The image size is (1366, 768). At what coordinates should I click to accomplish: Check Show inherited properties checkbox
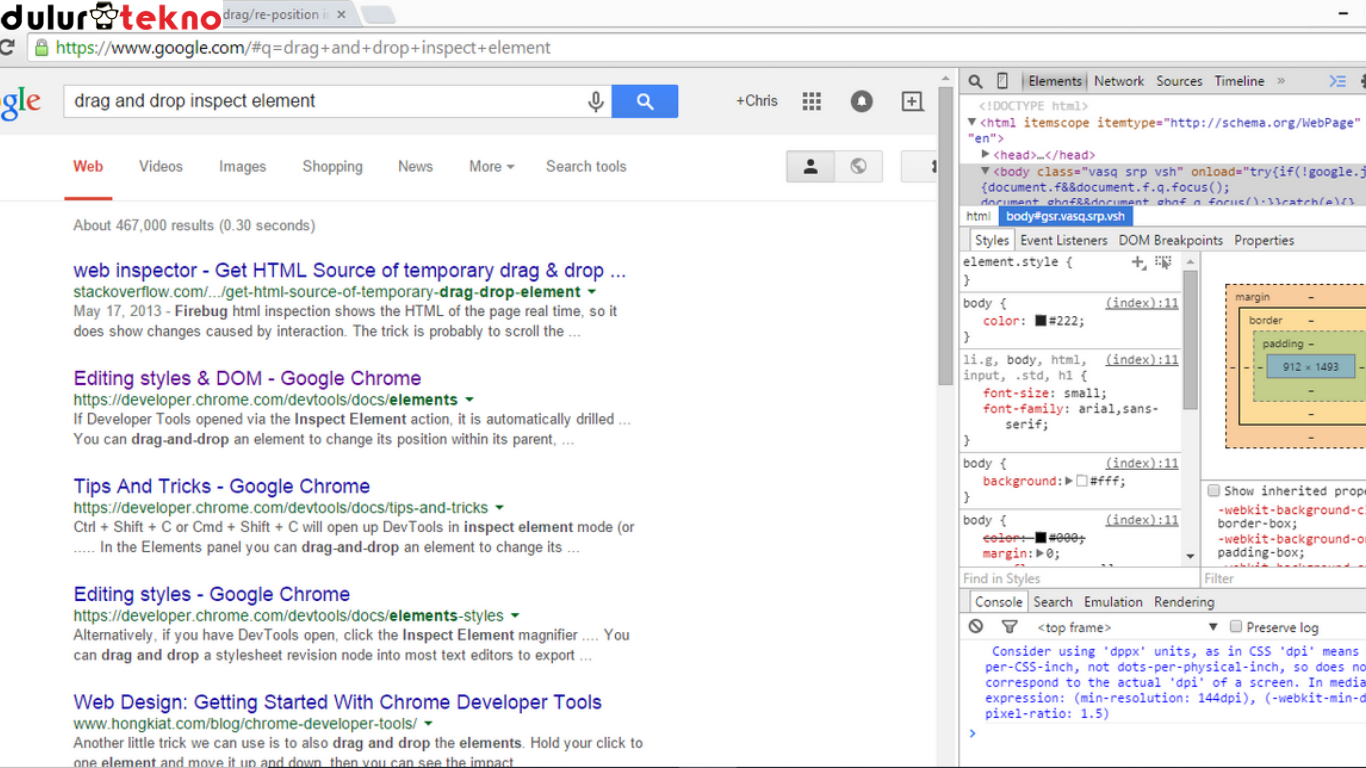click(1214, 491)
